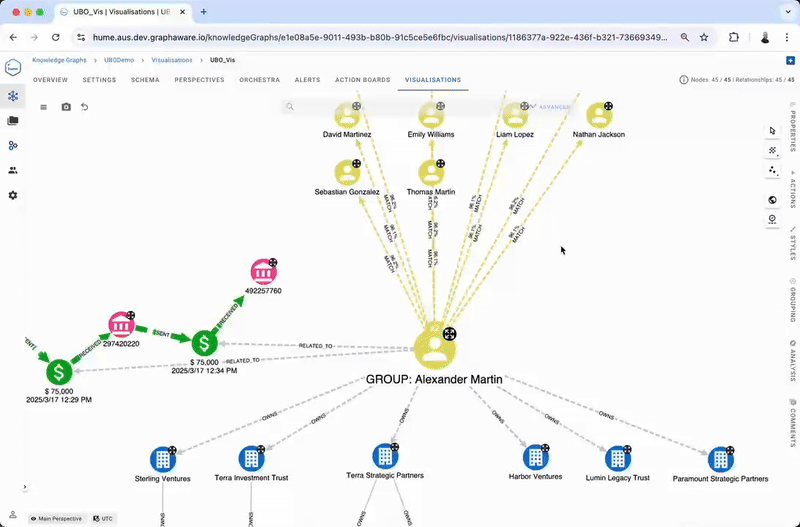The image size is (800, 527).
Task: Click the Harbor Ventures company node
Action: [x=536, y=457]
